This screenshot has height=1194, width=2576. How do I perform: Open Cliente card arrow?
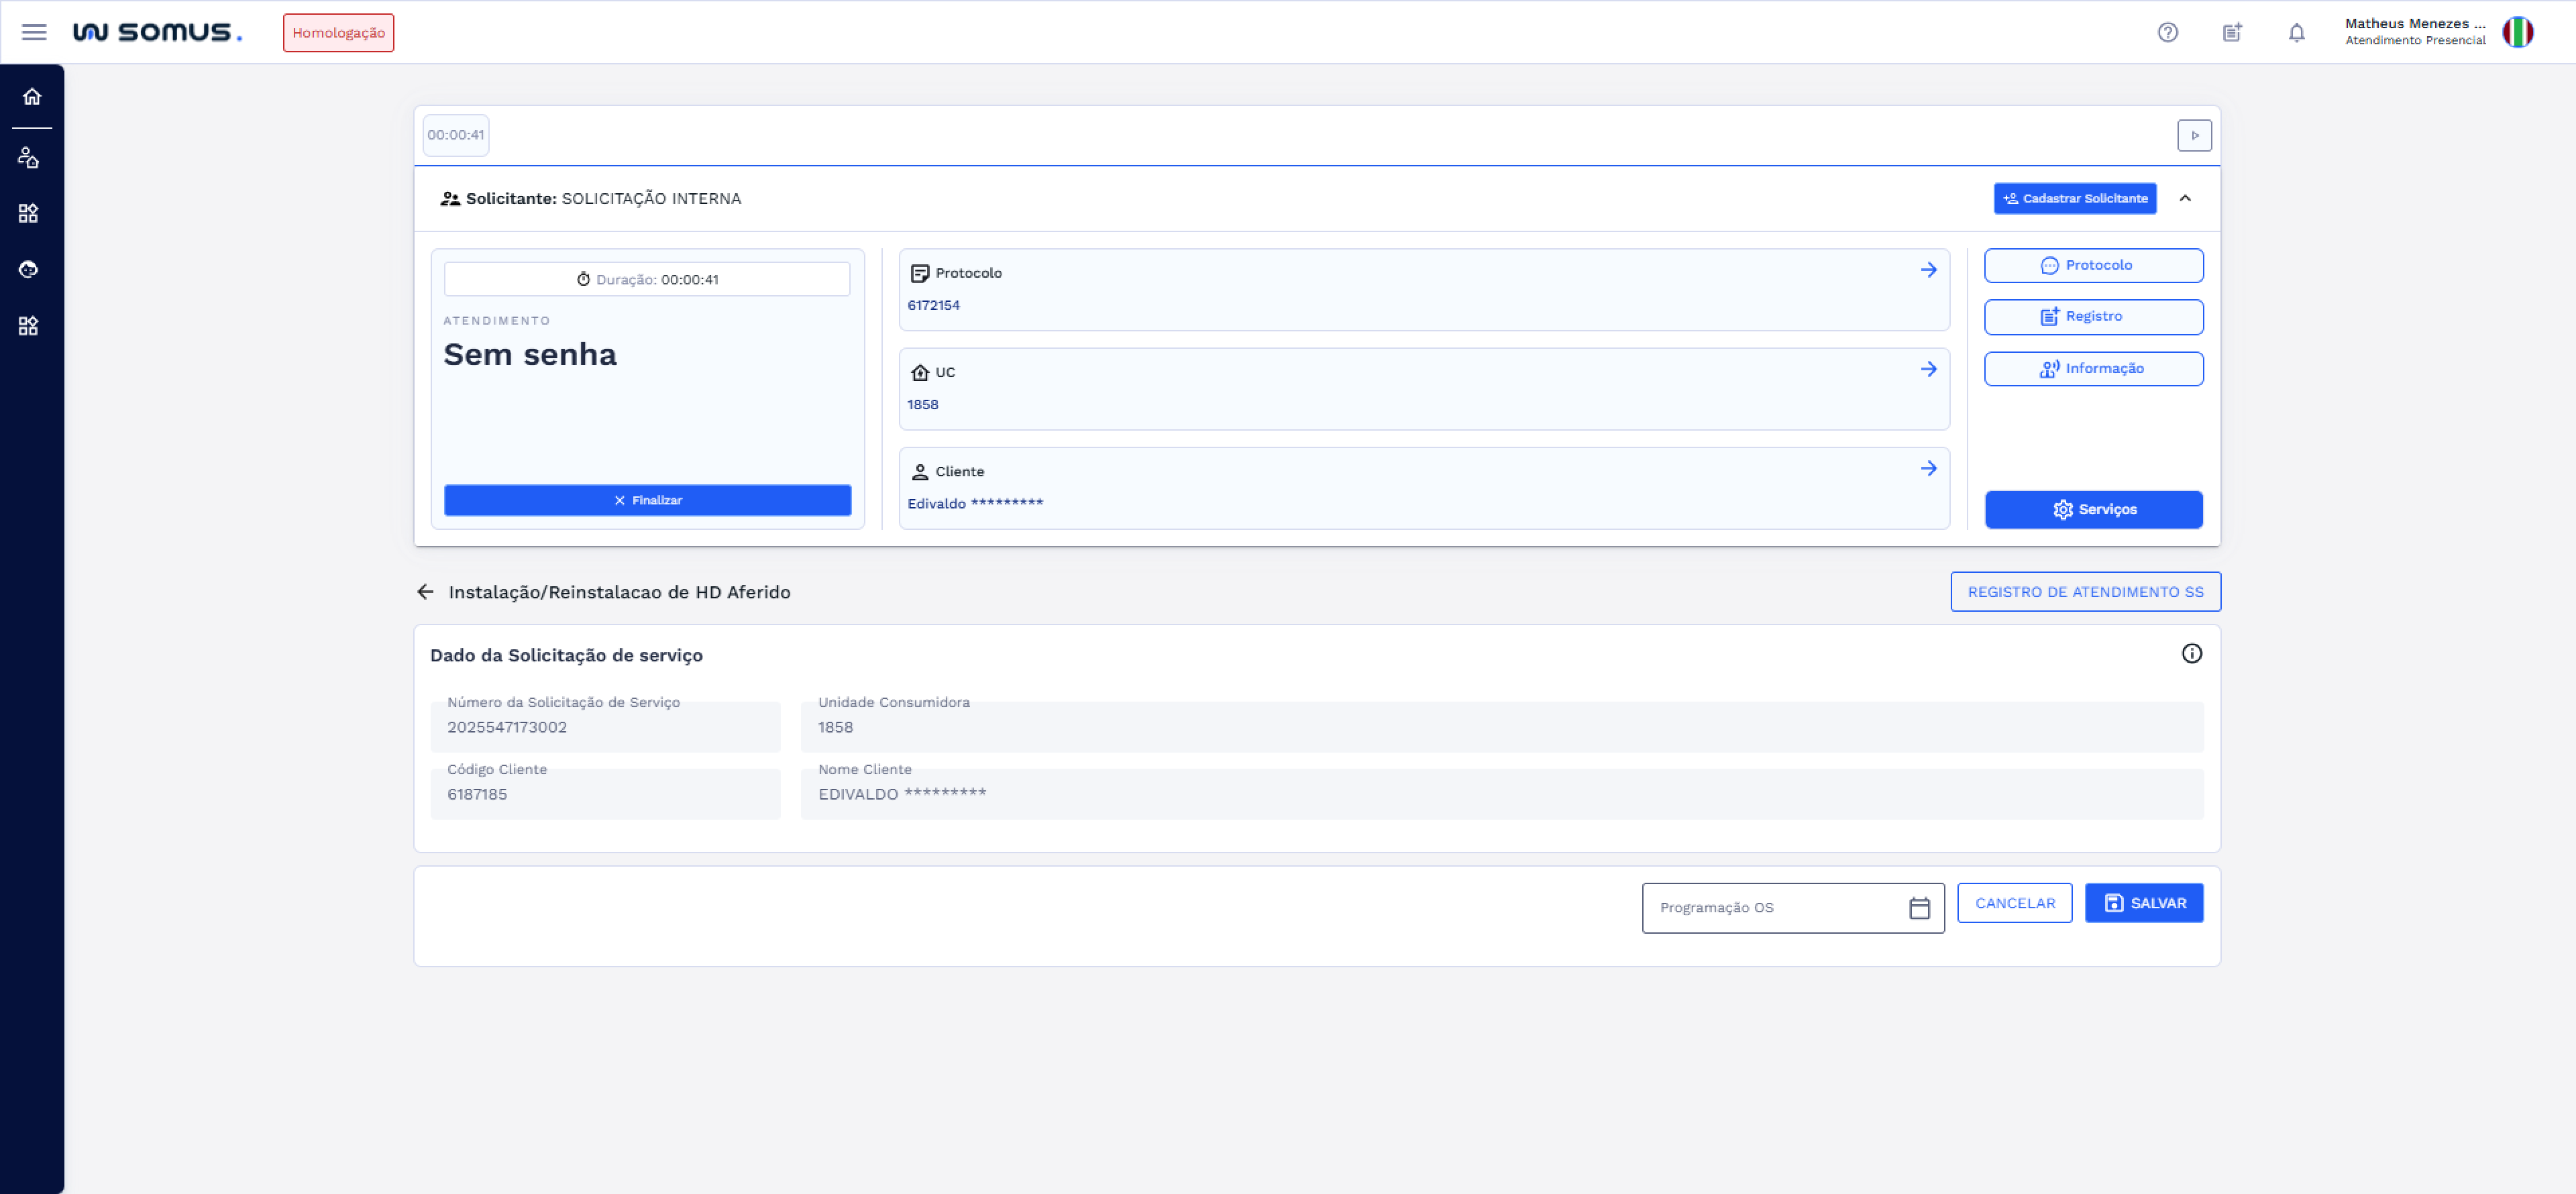click(x=1928, y=468)
